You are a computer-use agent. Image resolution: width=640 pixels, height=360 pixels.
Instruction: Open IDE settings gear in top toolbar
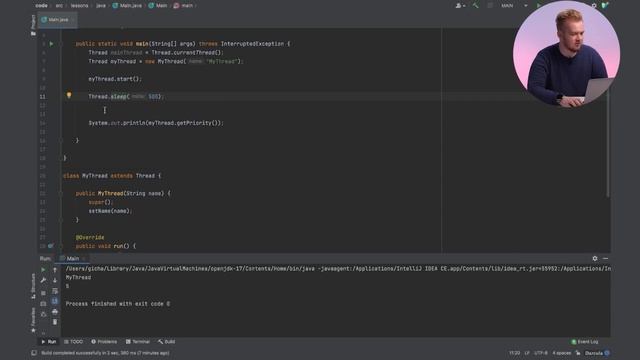point(594,6)
